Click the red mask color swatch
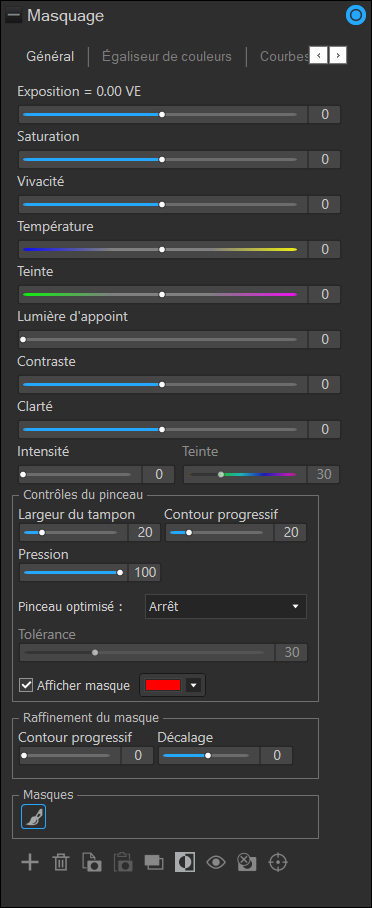 163,685
